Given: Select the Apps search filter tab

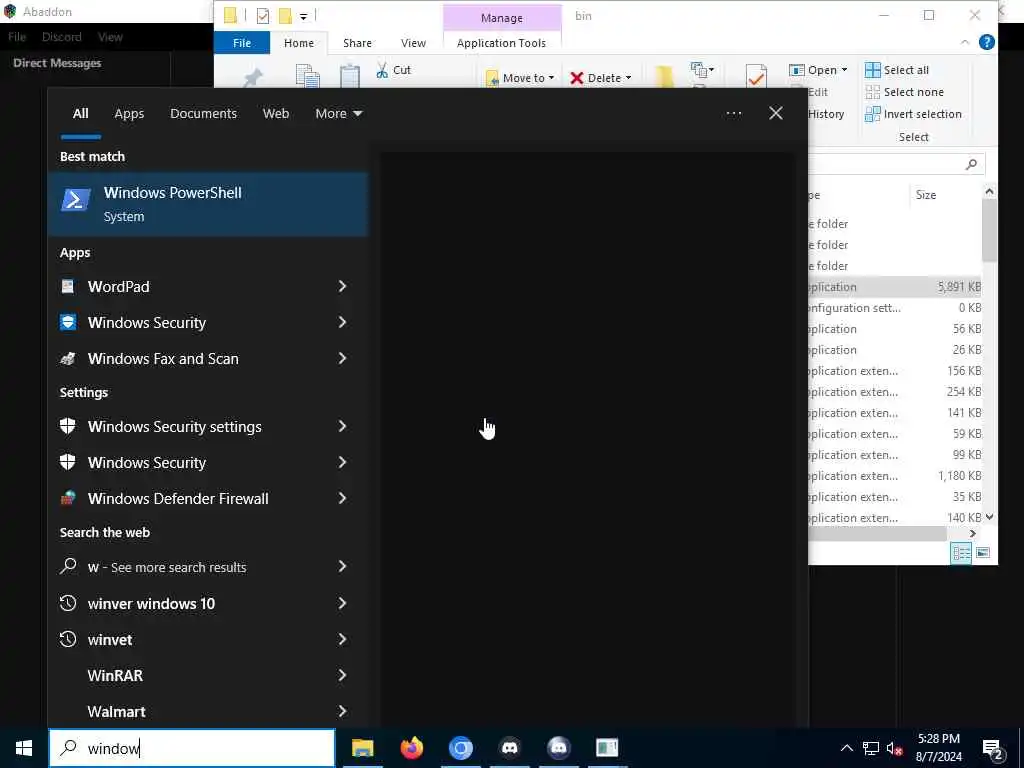Looking at the screenshot, I should pos(129,114).
